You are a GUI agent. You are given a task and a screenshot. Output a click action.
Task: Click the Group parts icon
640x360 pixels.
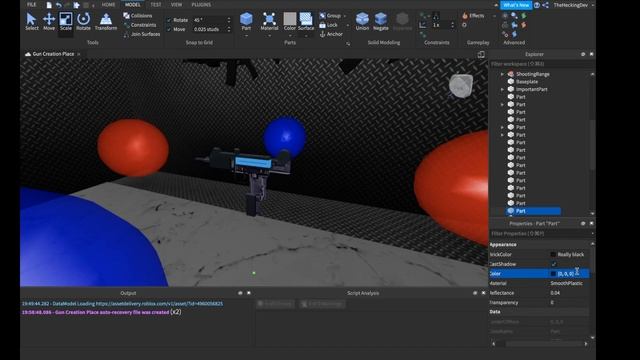click(322, 16)
